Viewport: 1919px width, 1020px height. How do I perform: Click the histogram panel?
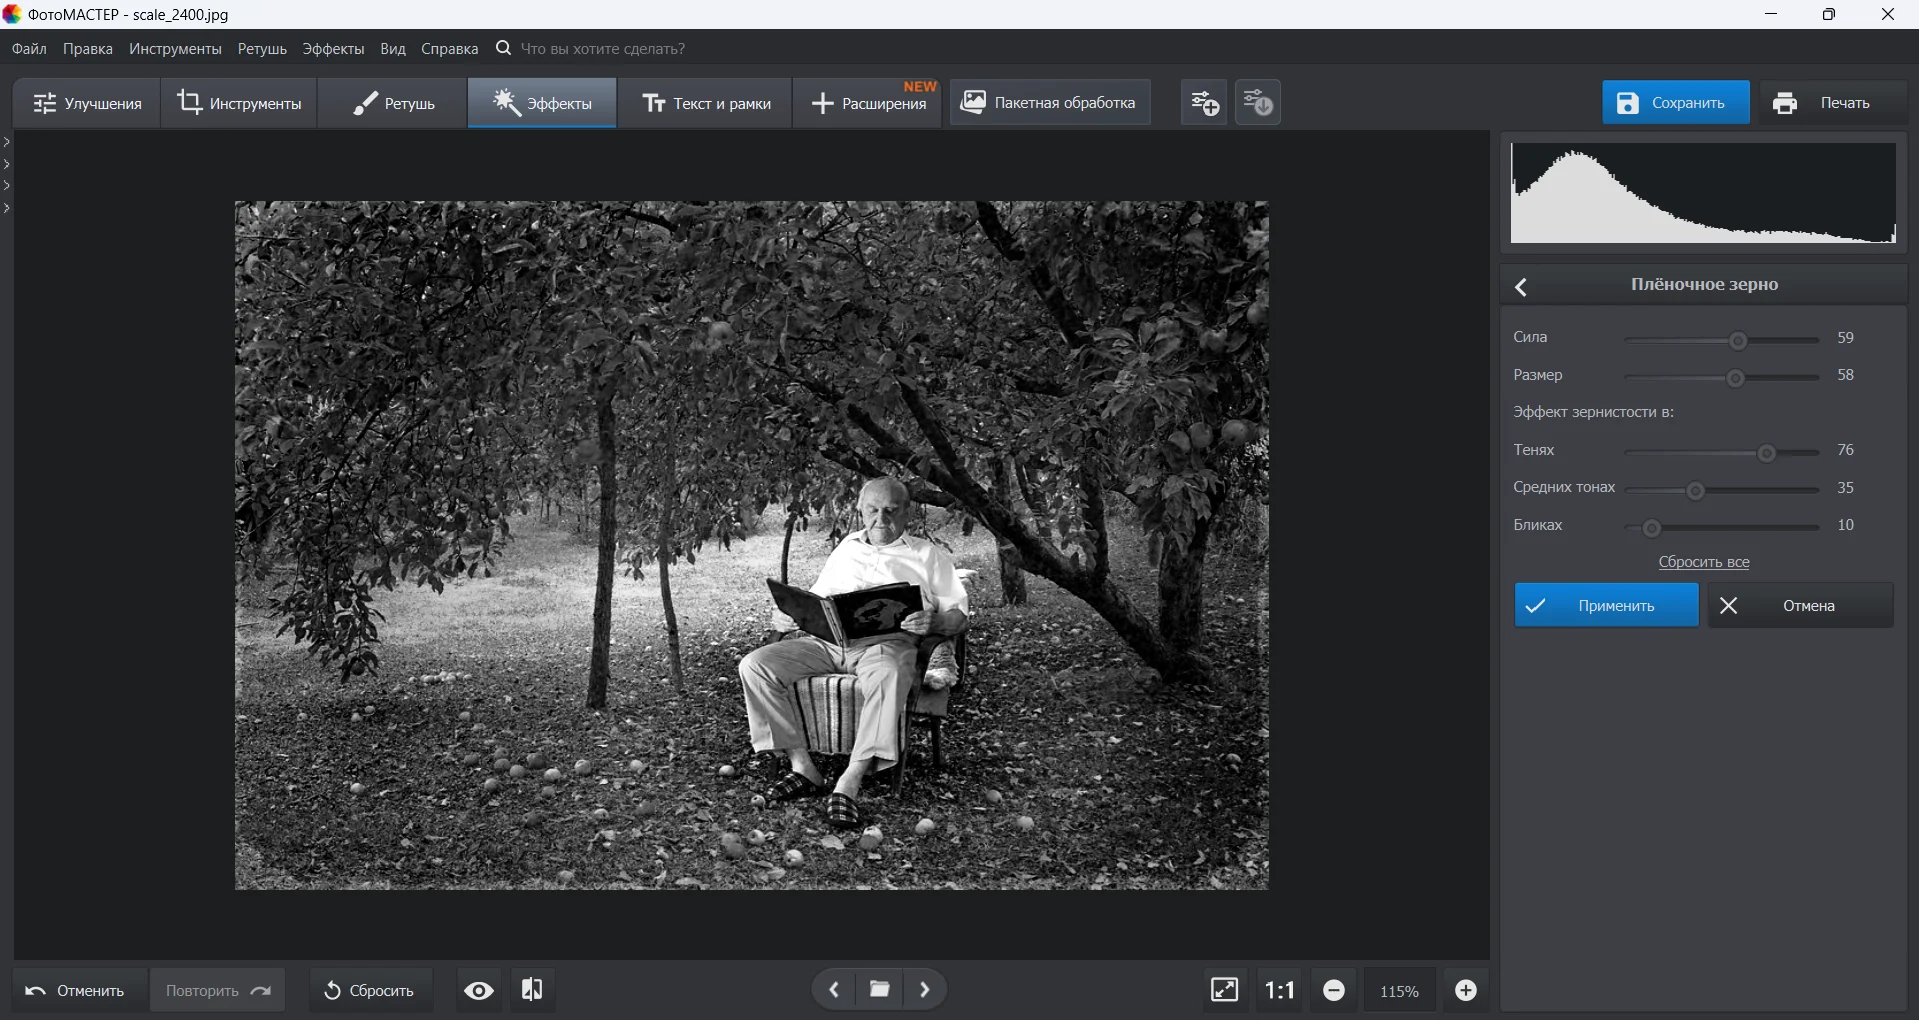click(1703, 193)
